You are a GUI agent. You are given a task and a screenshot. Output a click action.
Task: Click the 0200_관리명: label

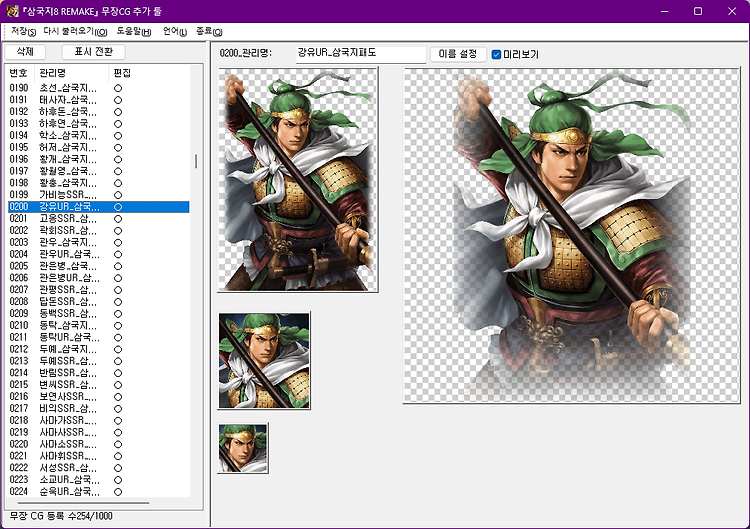[245, 53]
